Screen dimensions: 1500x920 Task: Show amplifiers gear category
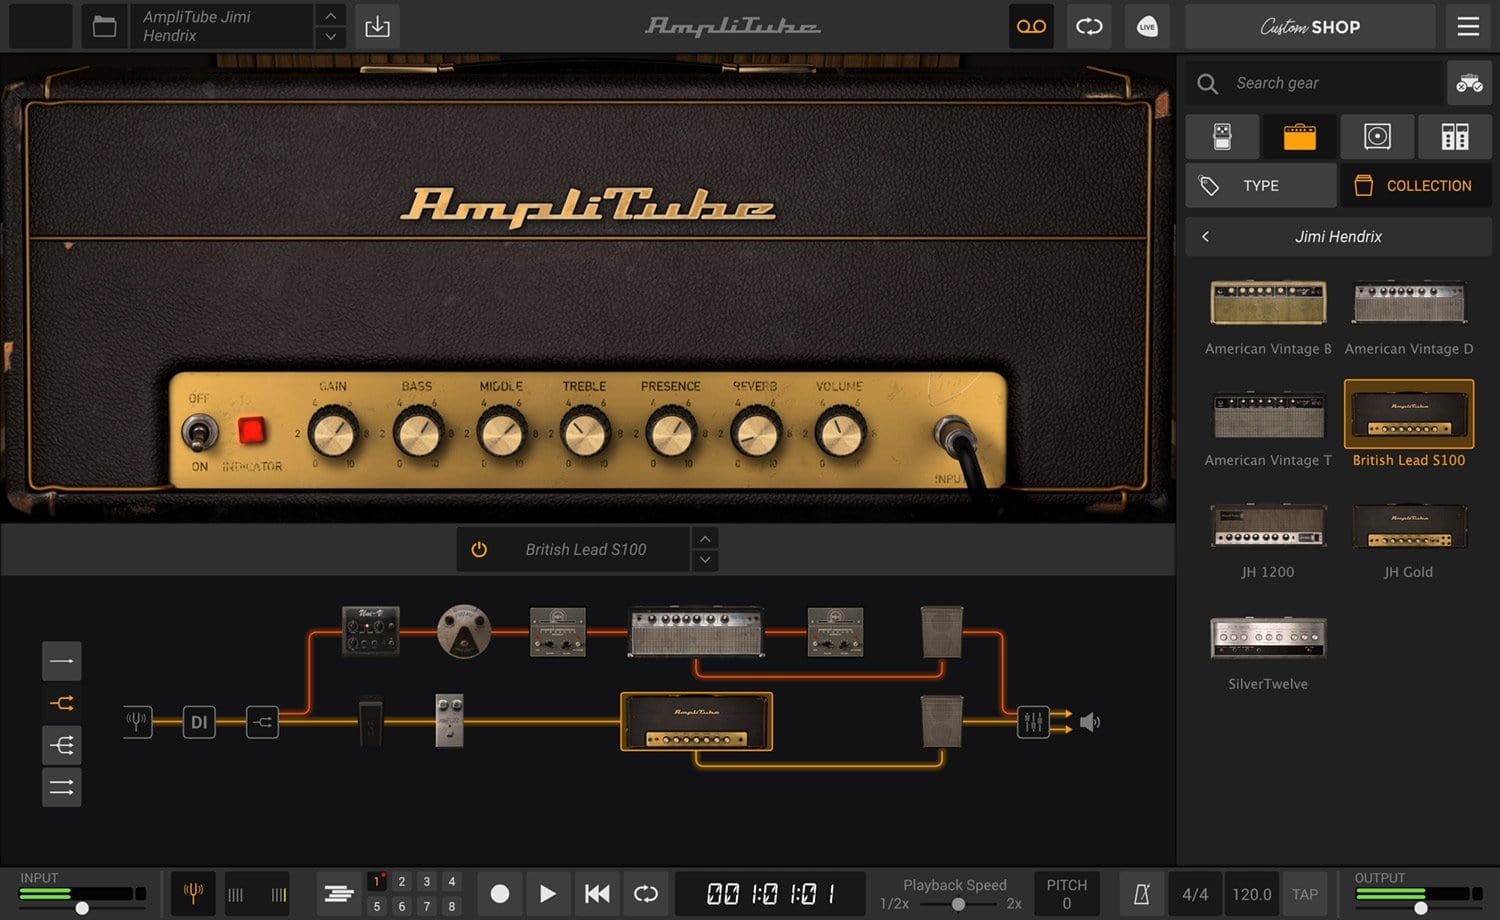pos(1299,136)
